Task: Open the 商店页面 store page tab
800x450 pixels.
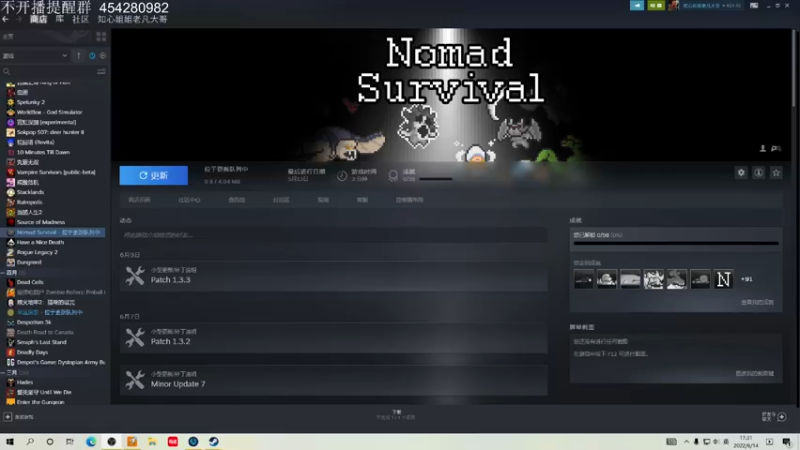Action: 139,200
